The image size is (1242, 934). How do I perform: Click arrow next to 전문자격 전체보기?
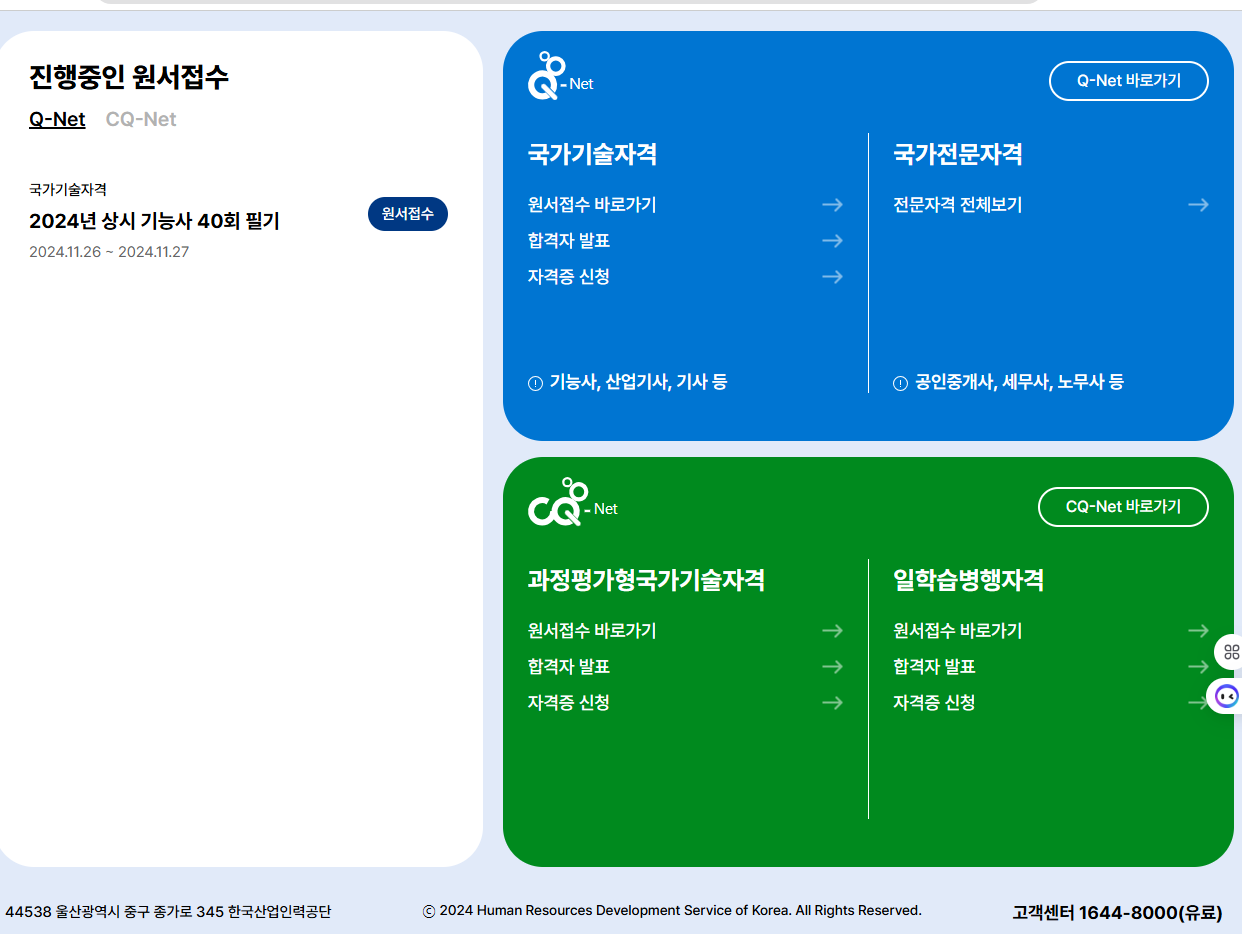point(1198,205)
